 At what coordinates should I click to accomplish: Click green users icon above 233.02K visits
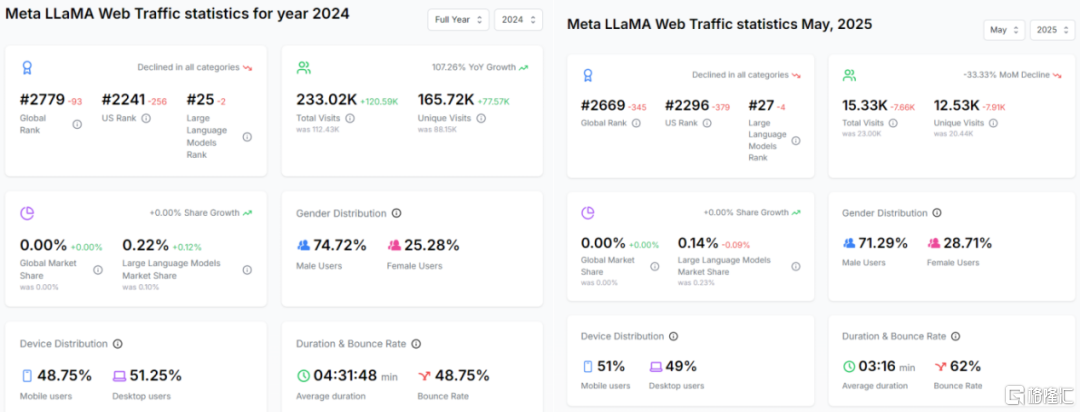click(303, 68)
